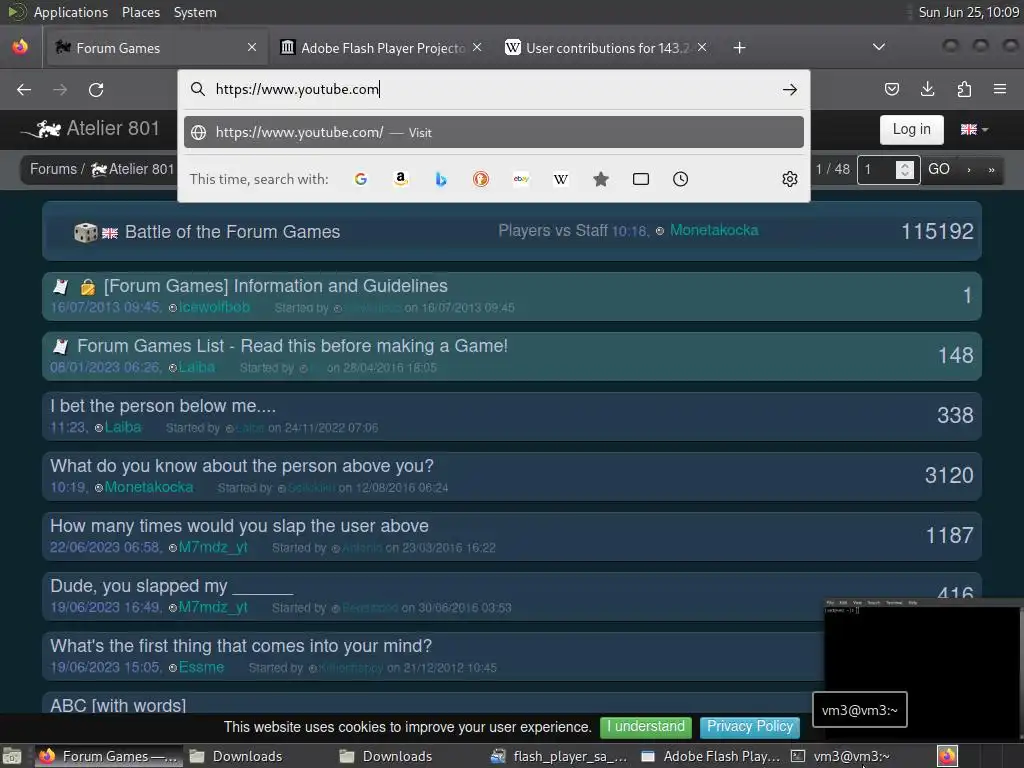Open the Places menu

141,12
